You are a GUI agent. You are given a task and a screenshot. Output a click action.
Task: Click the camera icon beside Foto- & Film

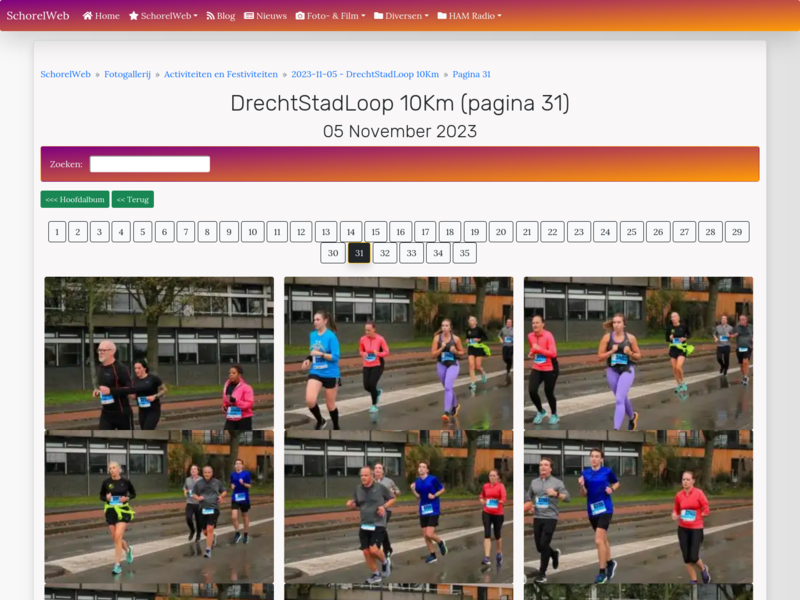(x=300, y=16)
